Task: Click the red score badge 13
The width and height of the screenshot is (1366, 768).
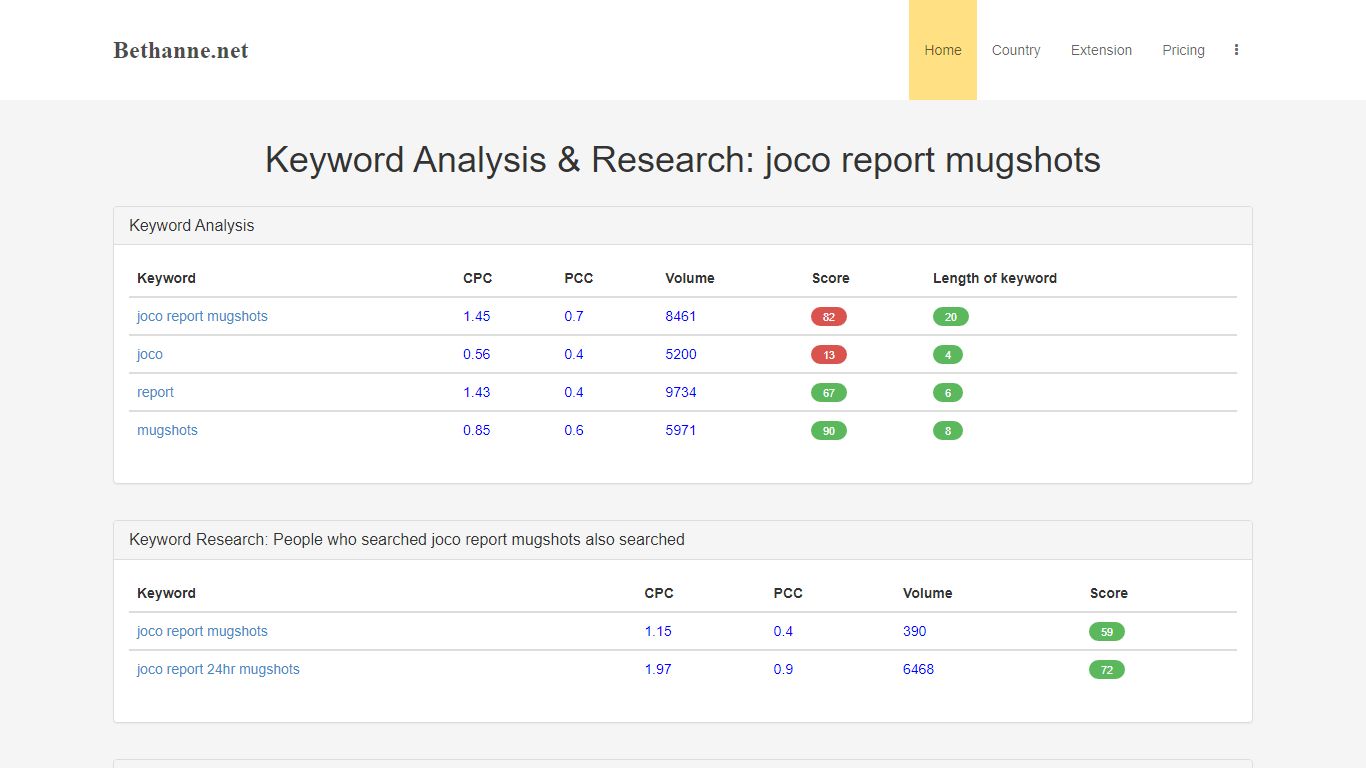Action: point(829,355)
